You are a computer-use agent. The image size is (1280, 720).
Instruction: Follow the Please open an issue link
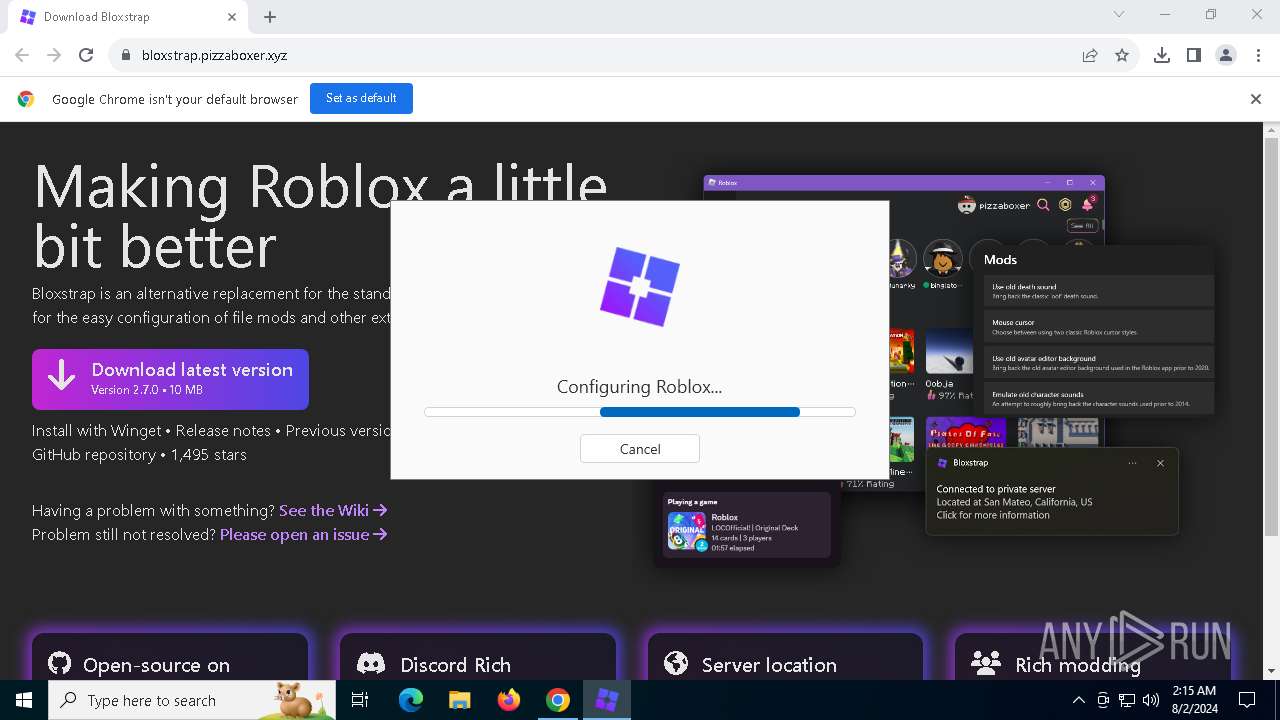[x=304, y=534]
